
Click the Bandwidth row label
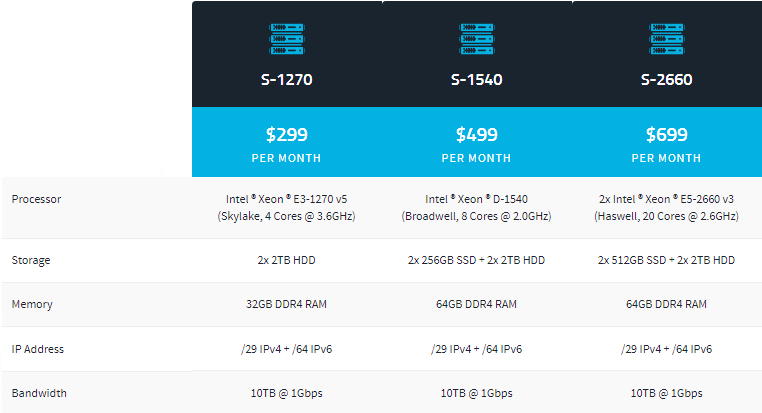click(x=39, y=393)
